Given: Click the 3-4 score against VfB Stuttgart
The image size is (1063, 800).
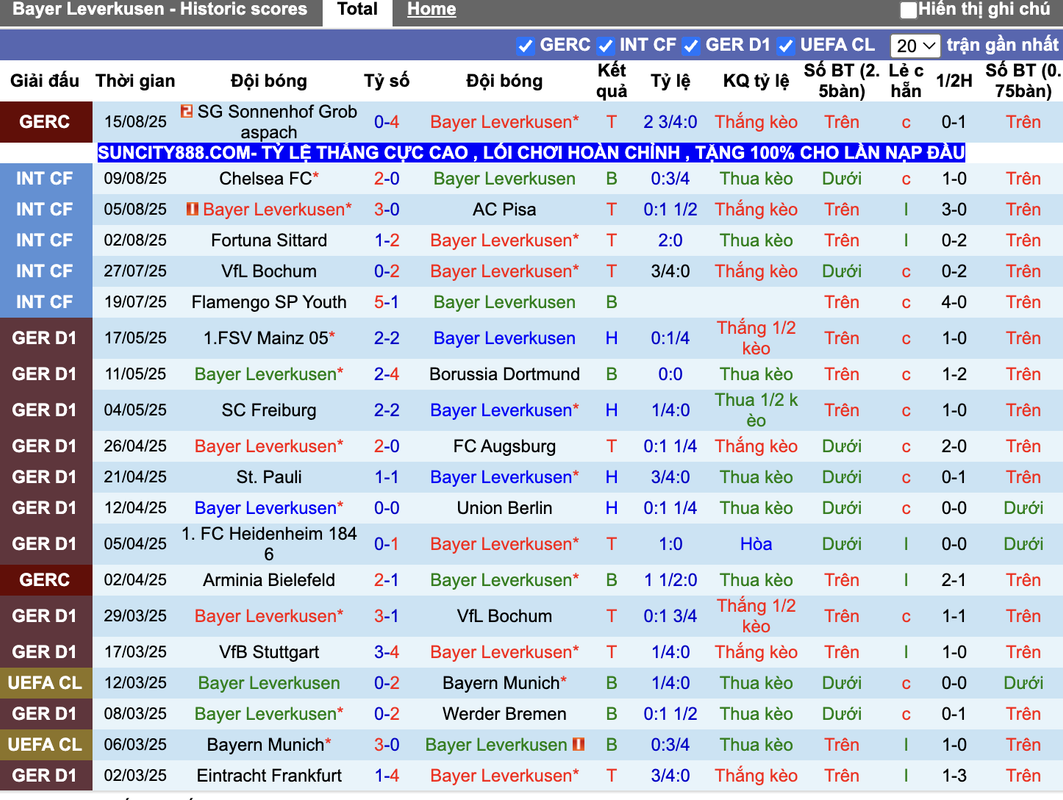Looking at the screenshot, I should point(386,652).
